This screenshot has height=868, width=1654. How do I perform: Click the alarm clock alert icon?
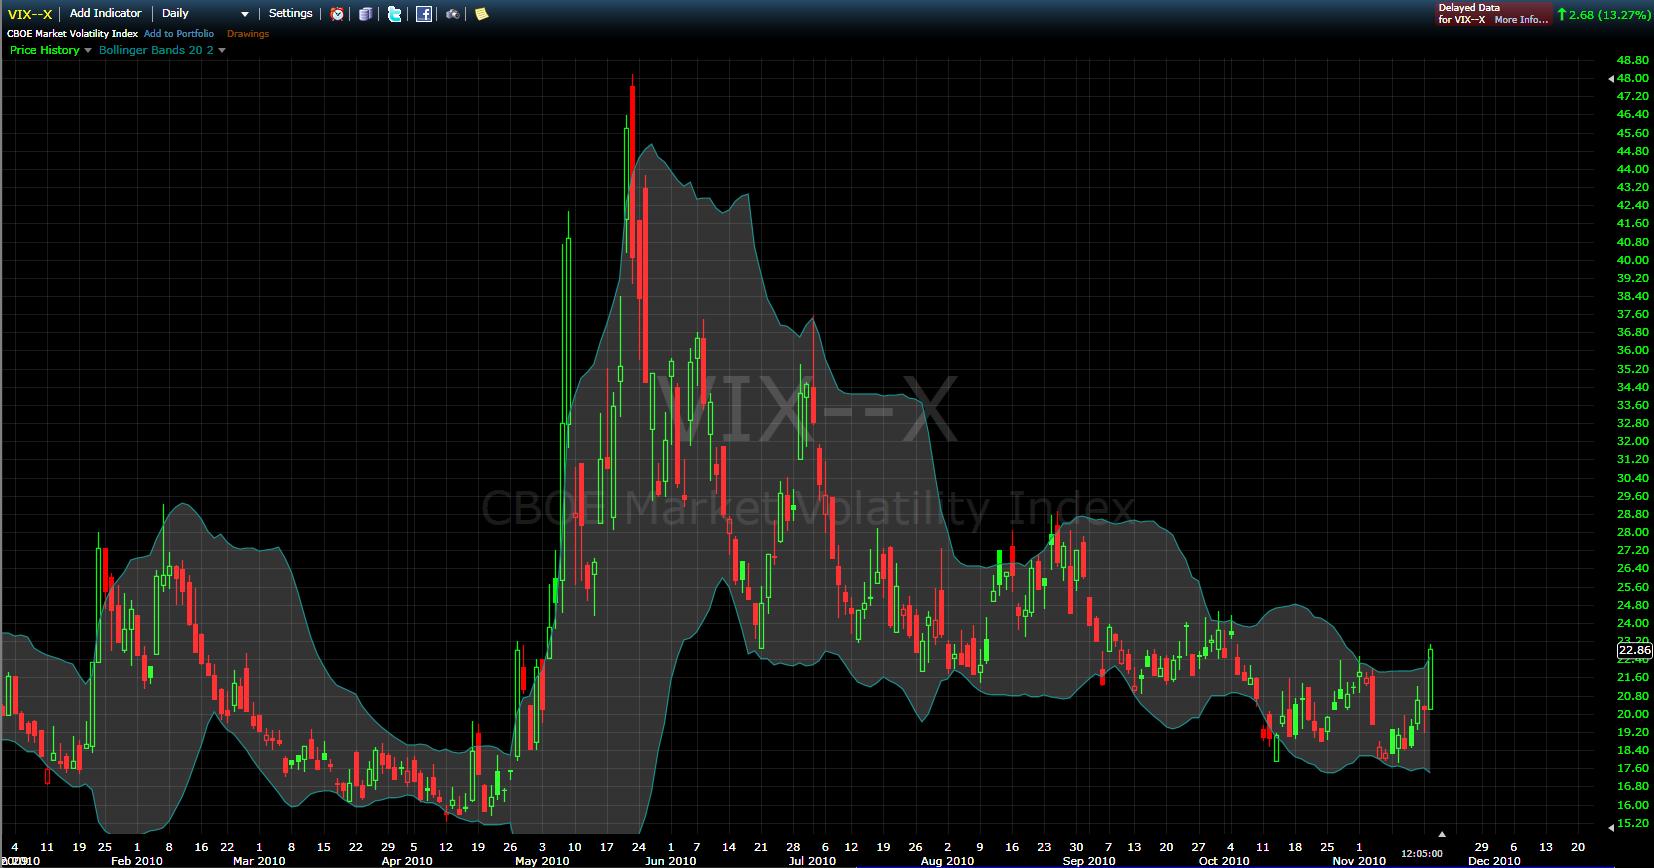point(337,14)
